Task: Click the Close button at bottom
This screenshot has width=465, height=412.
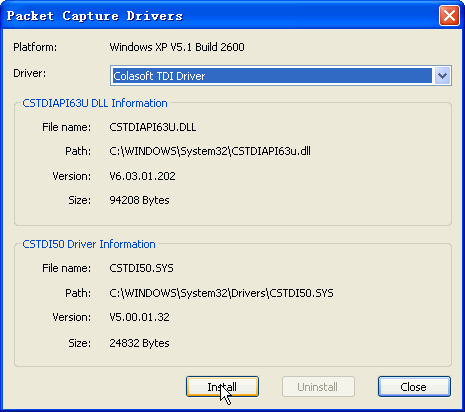Action: coord(414,387)
